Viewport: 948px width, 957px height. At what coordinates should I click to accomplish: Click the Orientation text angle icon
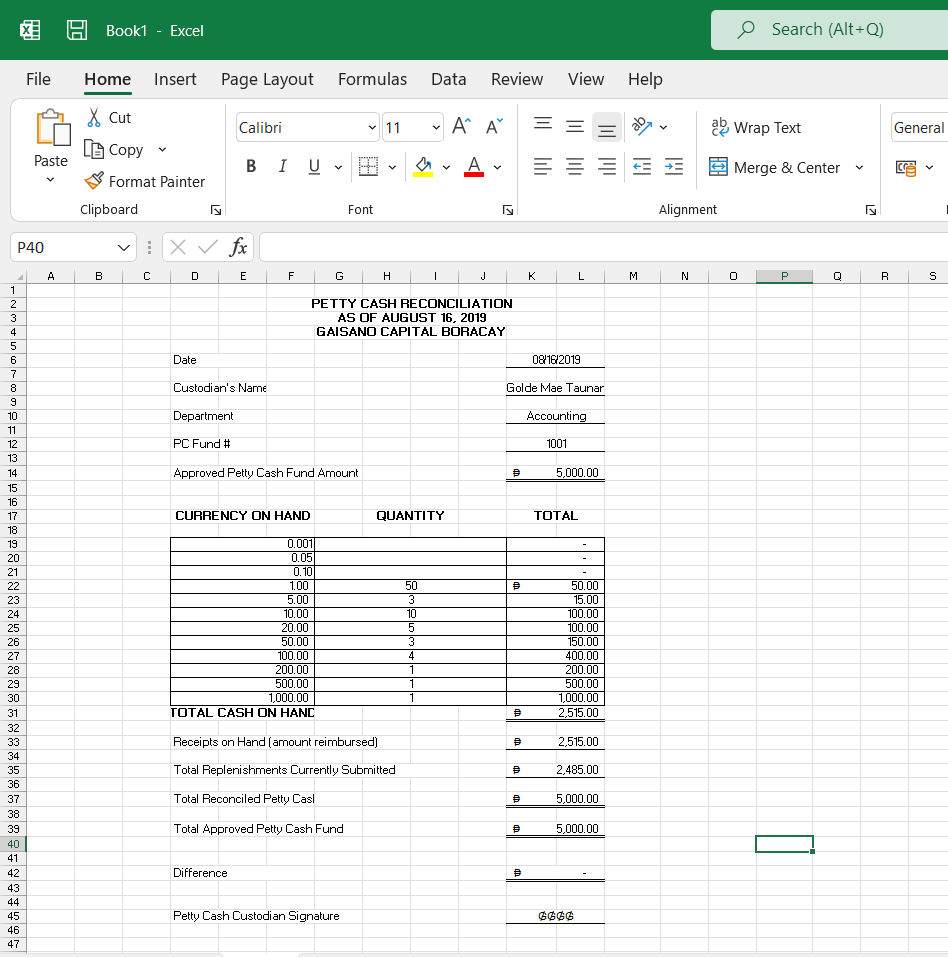coord(640,127)
